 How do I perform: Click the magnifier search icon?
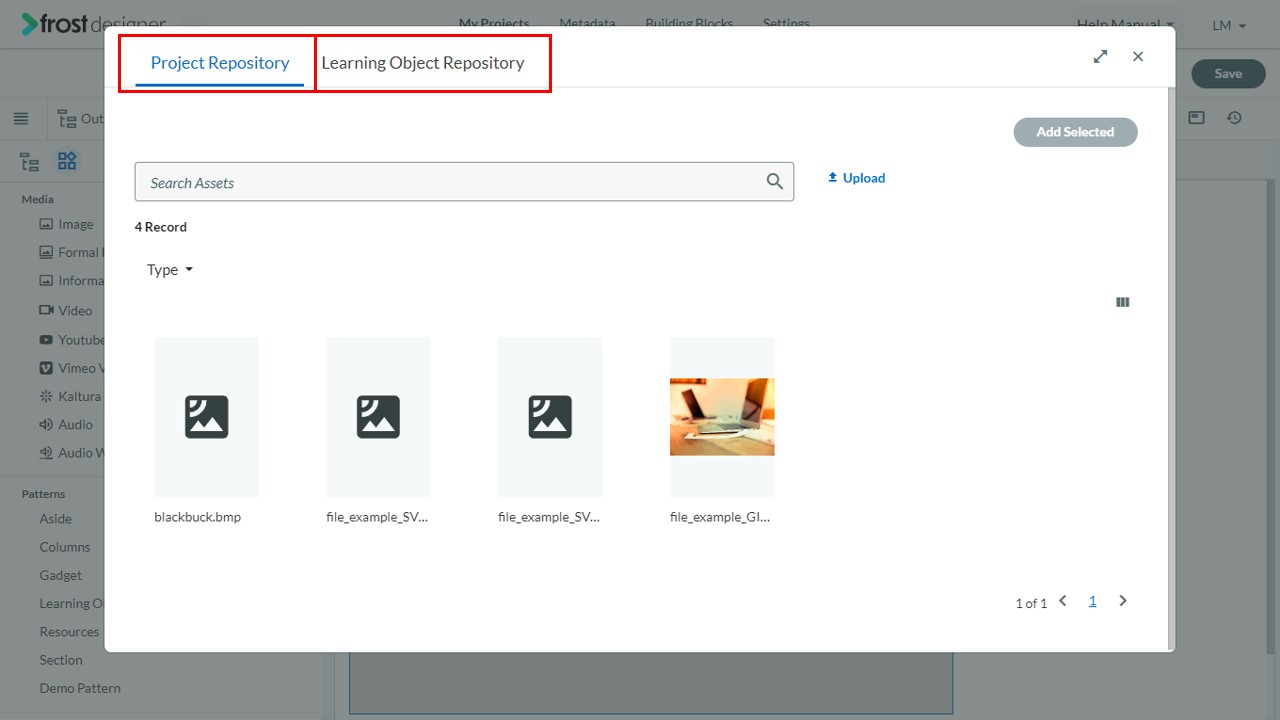point(774,182)
